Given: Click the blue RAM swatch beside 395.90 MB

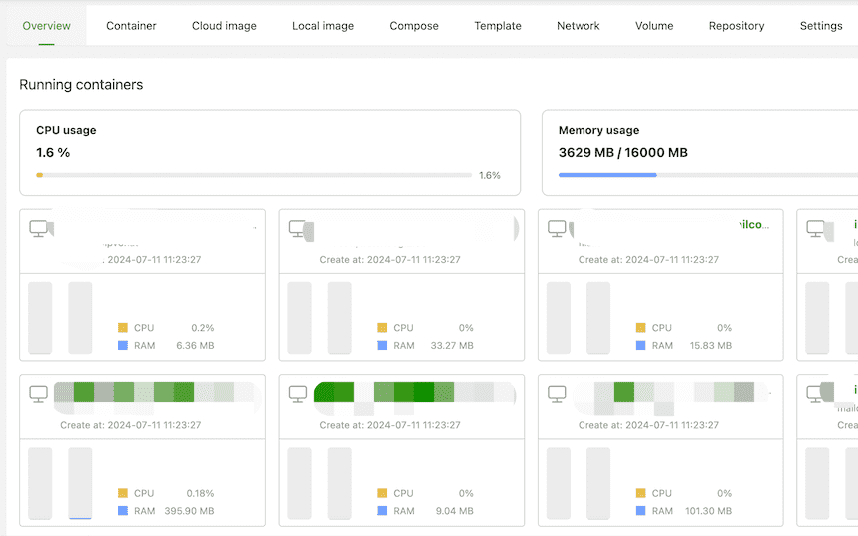Looking at the screenshot, I should (123, 511).
